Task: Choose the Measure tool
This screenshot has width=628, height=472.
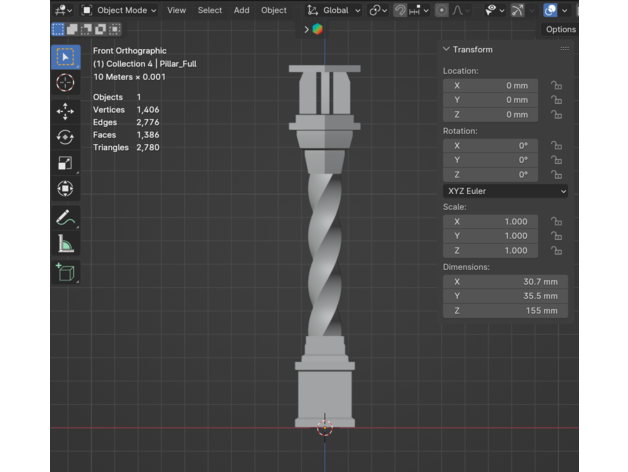Action: (x=65, y=243)
